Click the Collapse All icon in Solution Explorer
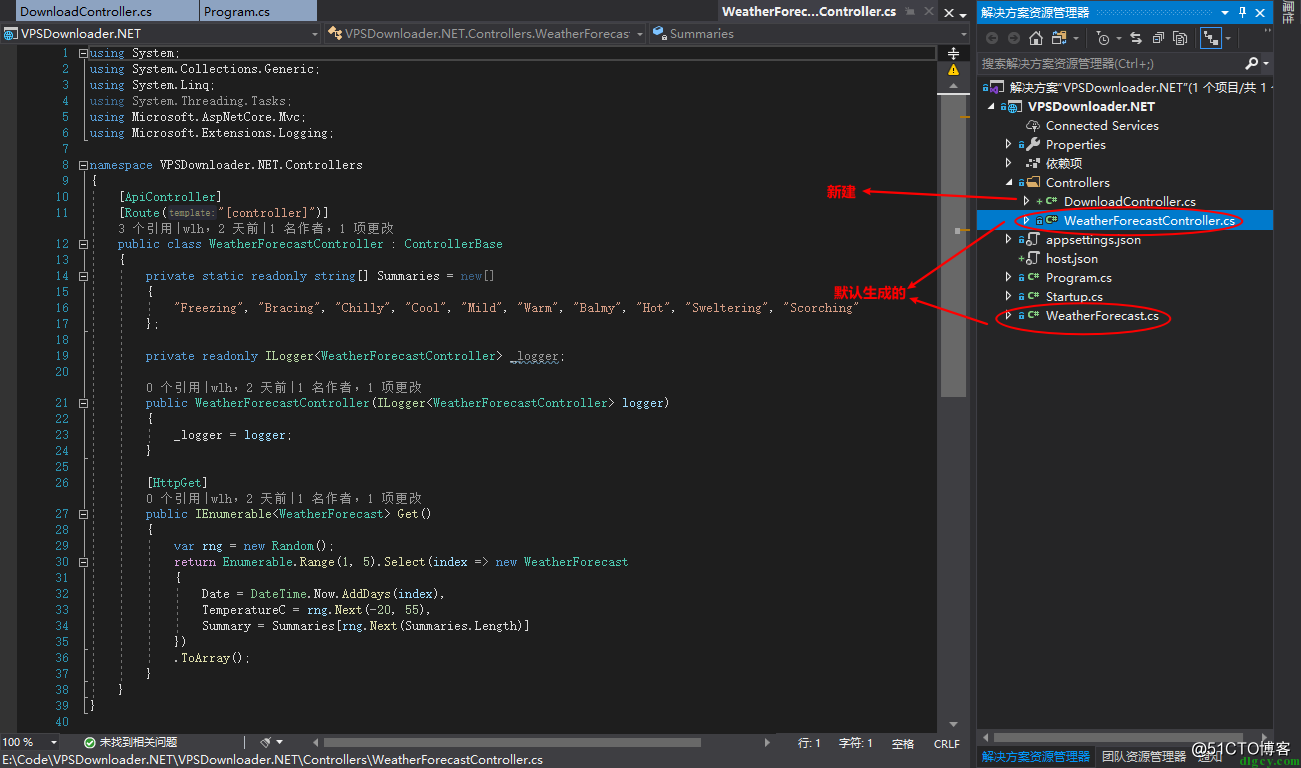This screenshot has width=1301, height=768. [1158, 38]
